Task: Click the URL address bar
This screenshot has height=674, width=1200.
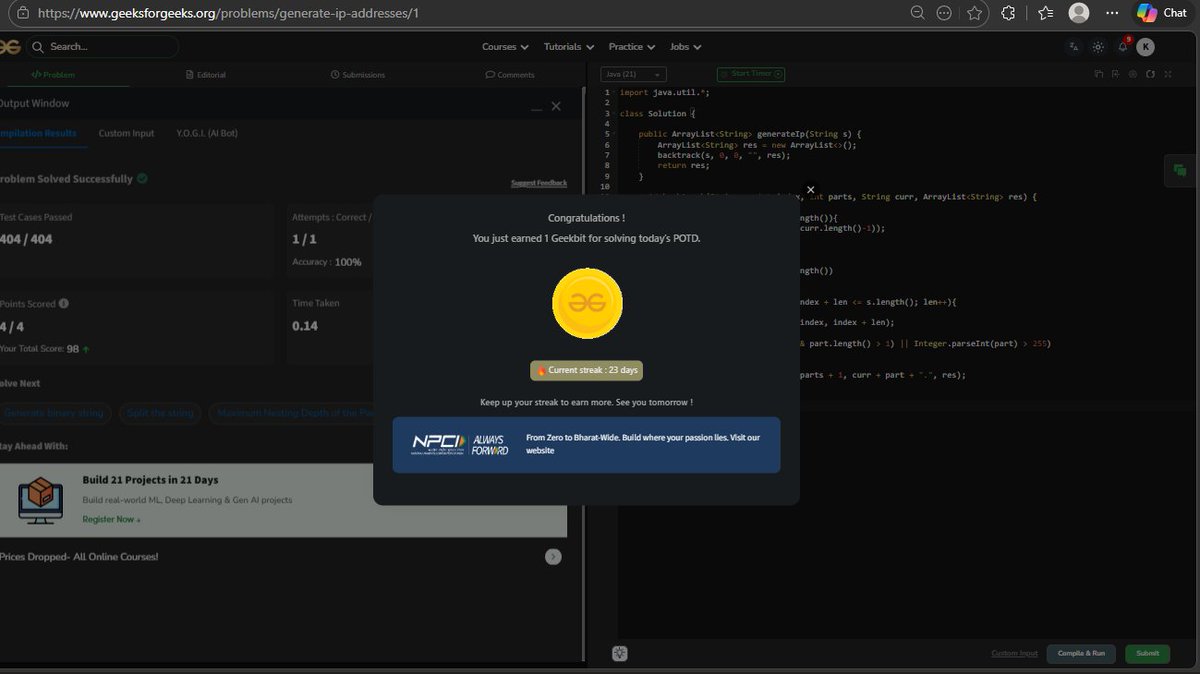Action: coord(460,14)
